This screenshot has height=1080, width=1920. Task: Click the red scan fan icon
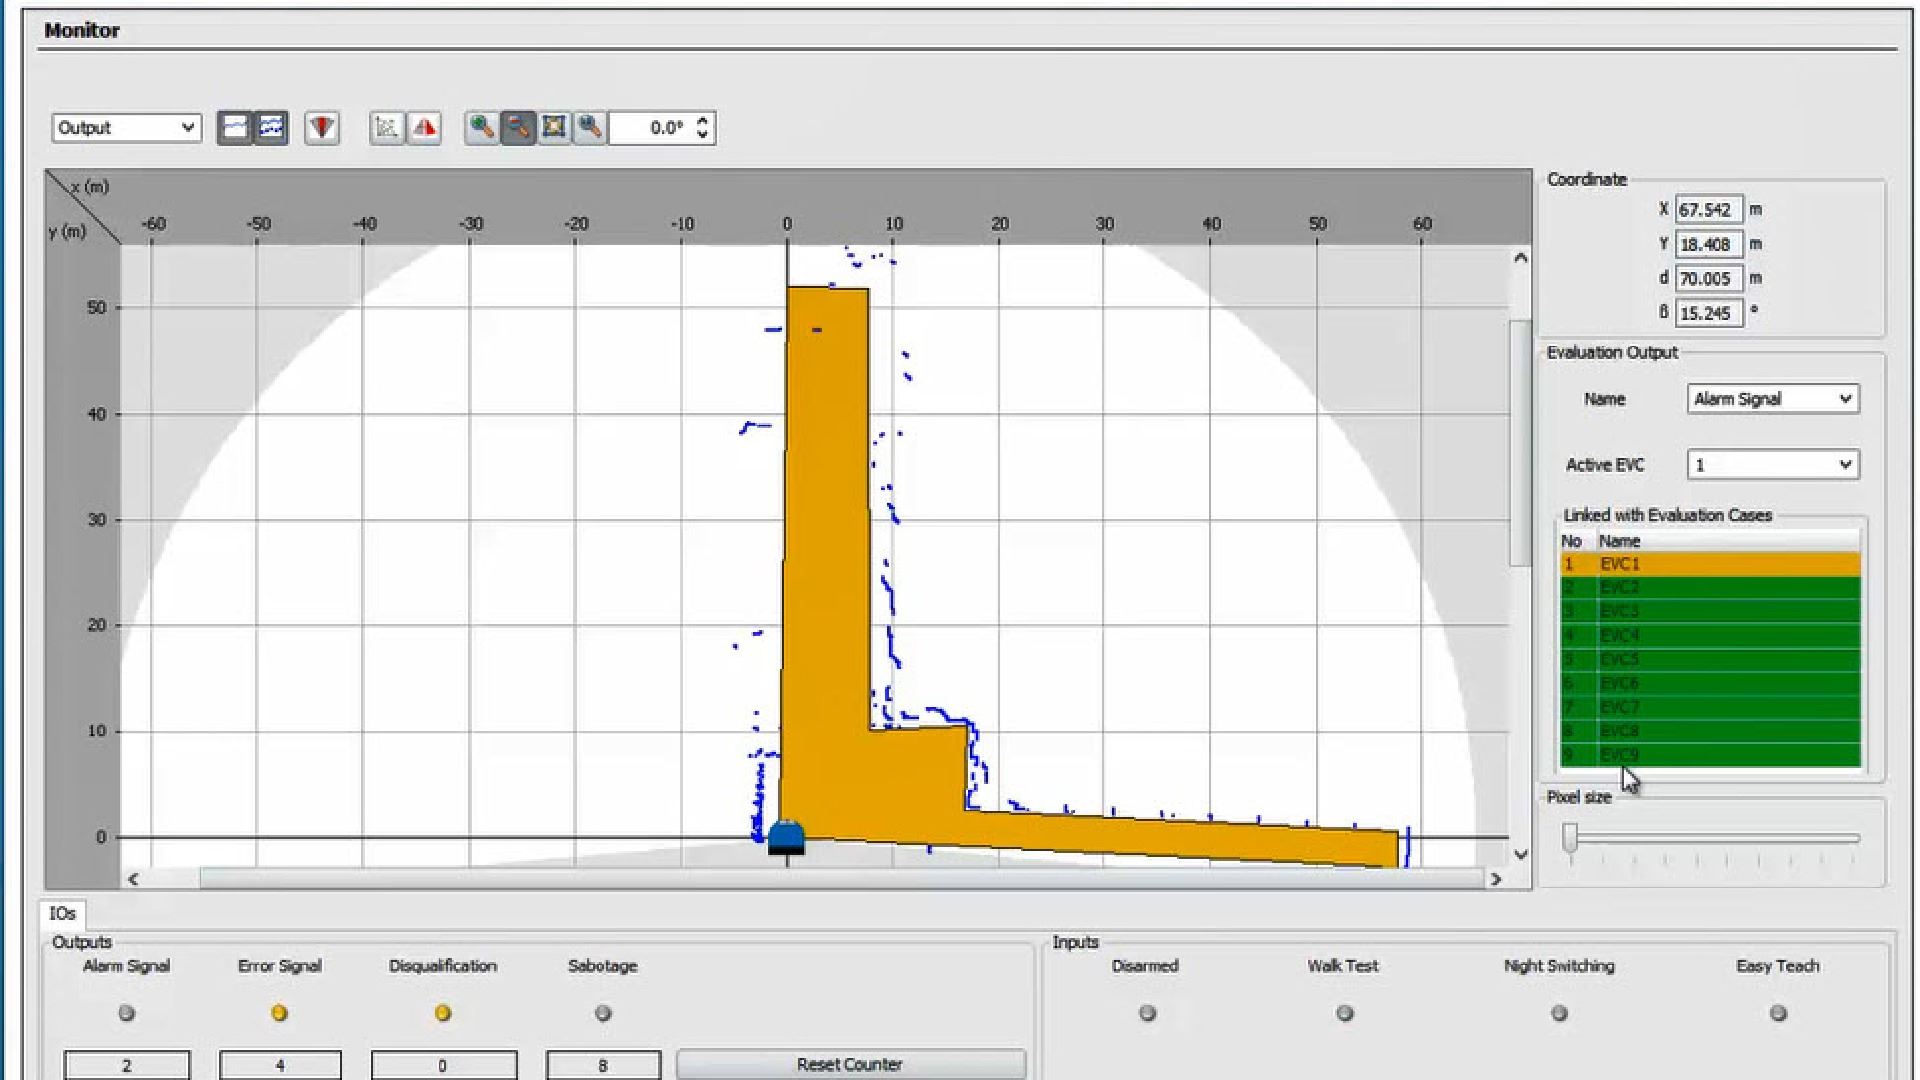(x=321, y=127)
